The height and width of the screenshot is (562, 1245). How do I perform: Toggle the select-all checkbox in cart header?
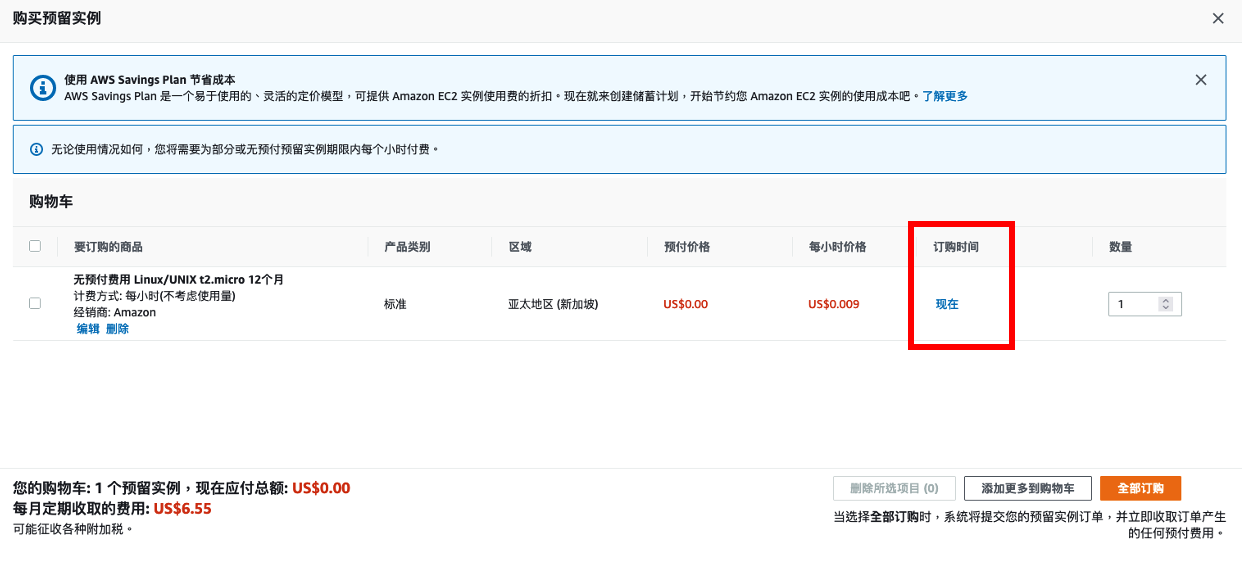[36, 246]
